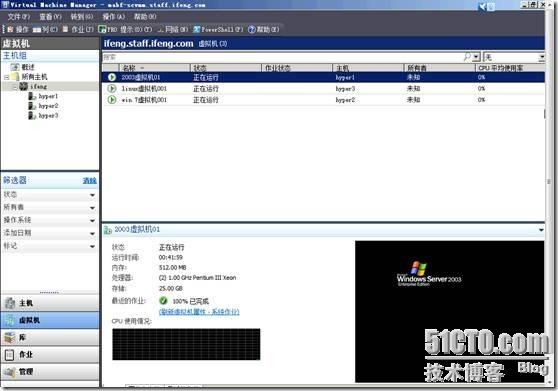Image resolution: width=558 pixels, height=391 pixels.
Task: Expand the 添加日期 filter dropdown
Action: 93,233
